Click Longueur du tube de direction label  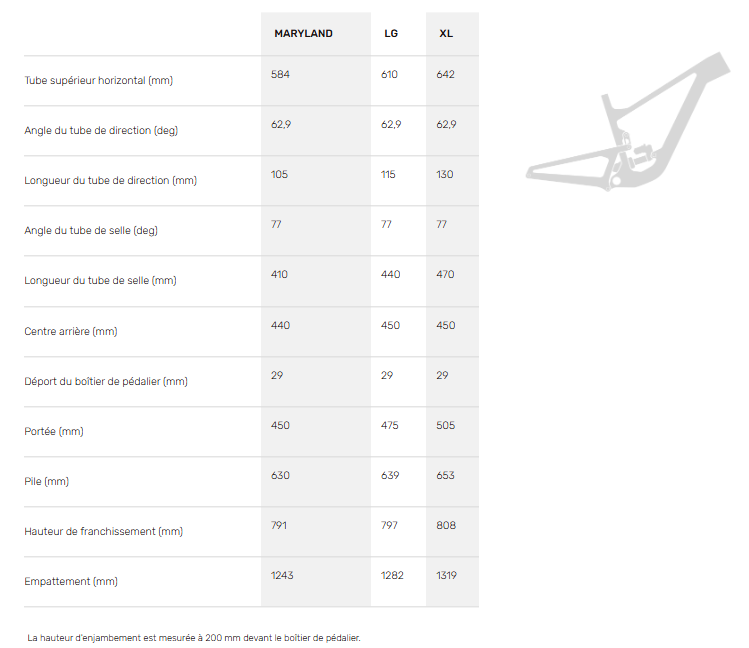111,180
